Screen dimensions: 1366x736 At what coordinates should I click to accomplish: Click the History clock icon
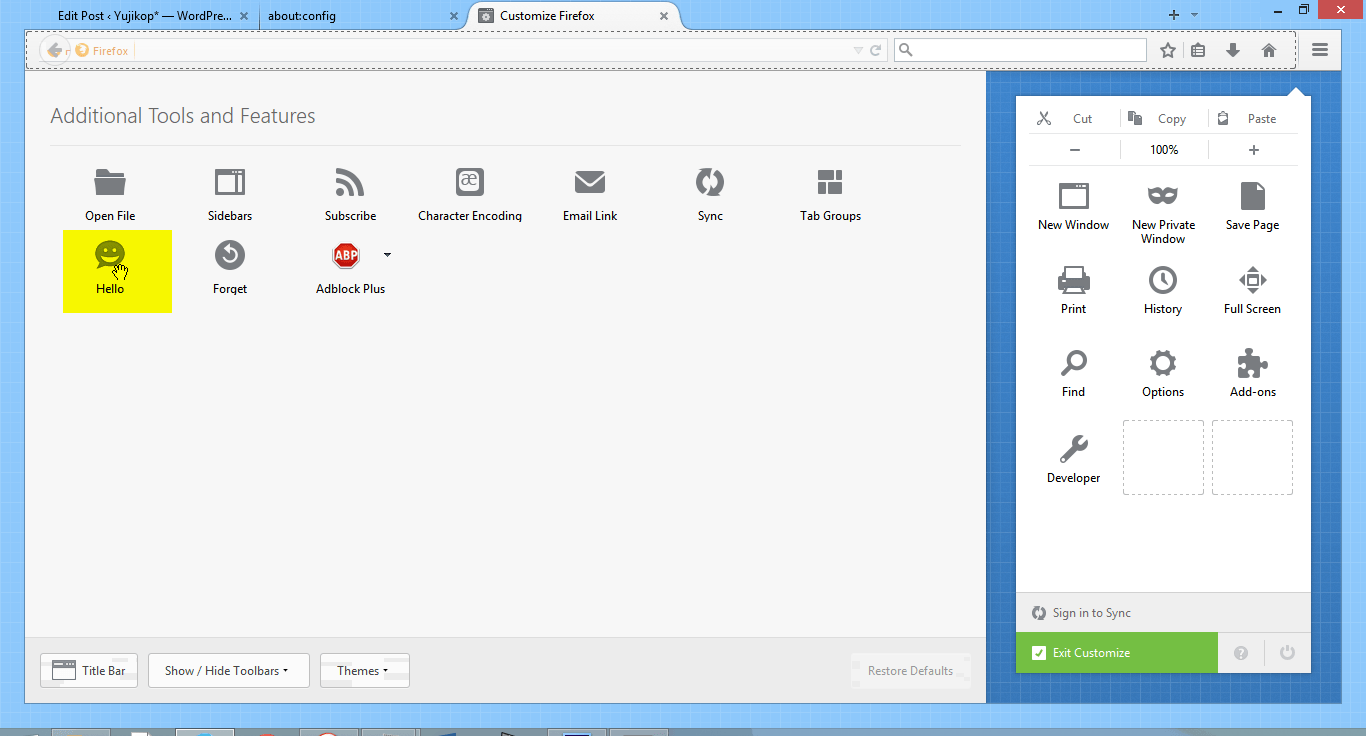[1163, 279]
